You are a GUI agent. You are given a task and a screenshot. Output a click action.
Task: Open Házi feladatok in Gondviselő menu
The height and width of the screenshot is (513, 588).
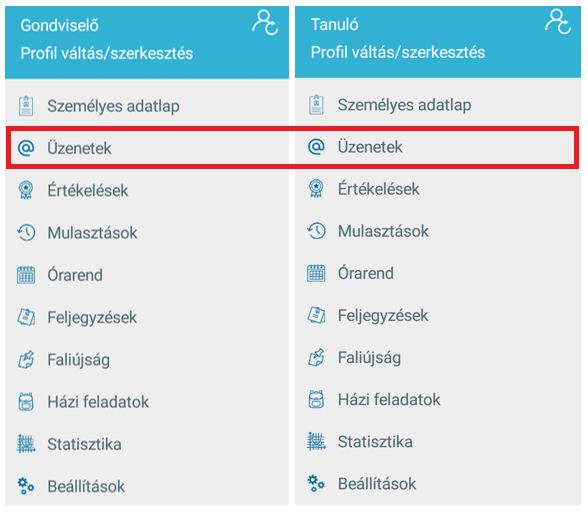click(x=147, y=402)
